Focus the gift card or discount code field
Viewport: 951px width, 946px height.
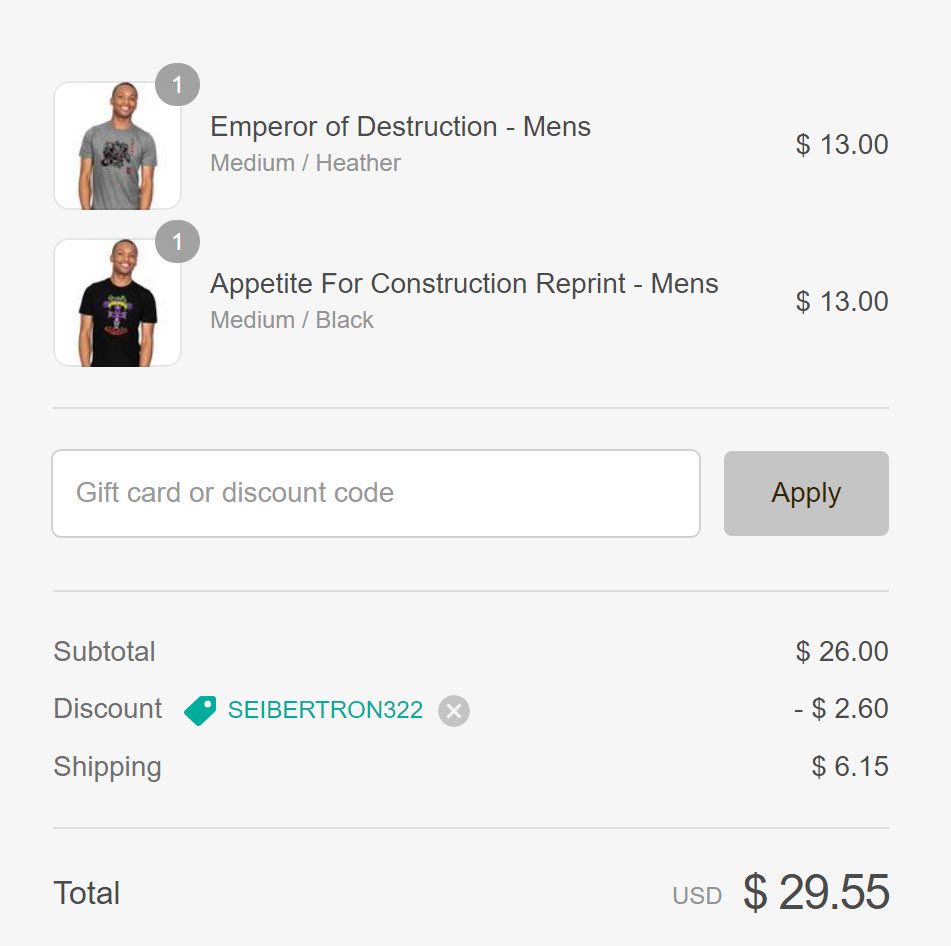[x=375, y=493]
